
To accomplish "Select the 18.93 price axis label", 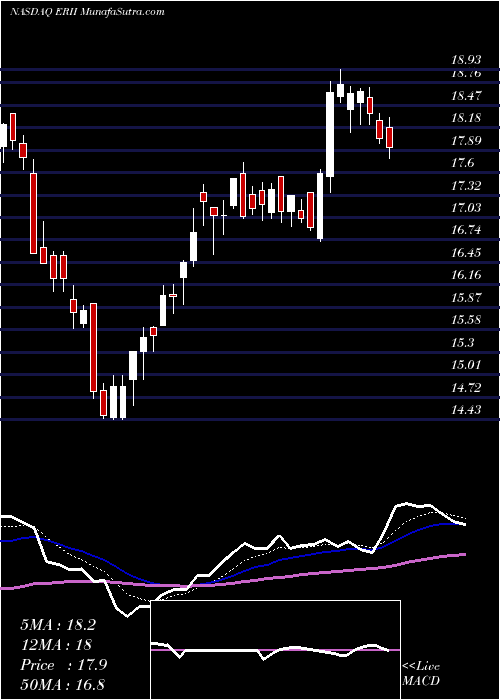I will 466,60.
